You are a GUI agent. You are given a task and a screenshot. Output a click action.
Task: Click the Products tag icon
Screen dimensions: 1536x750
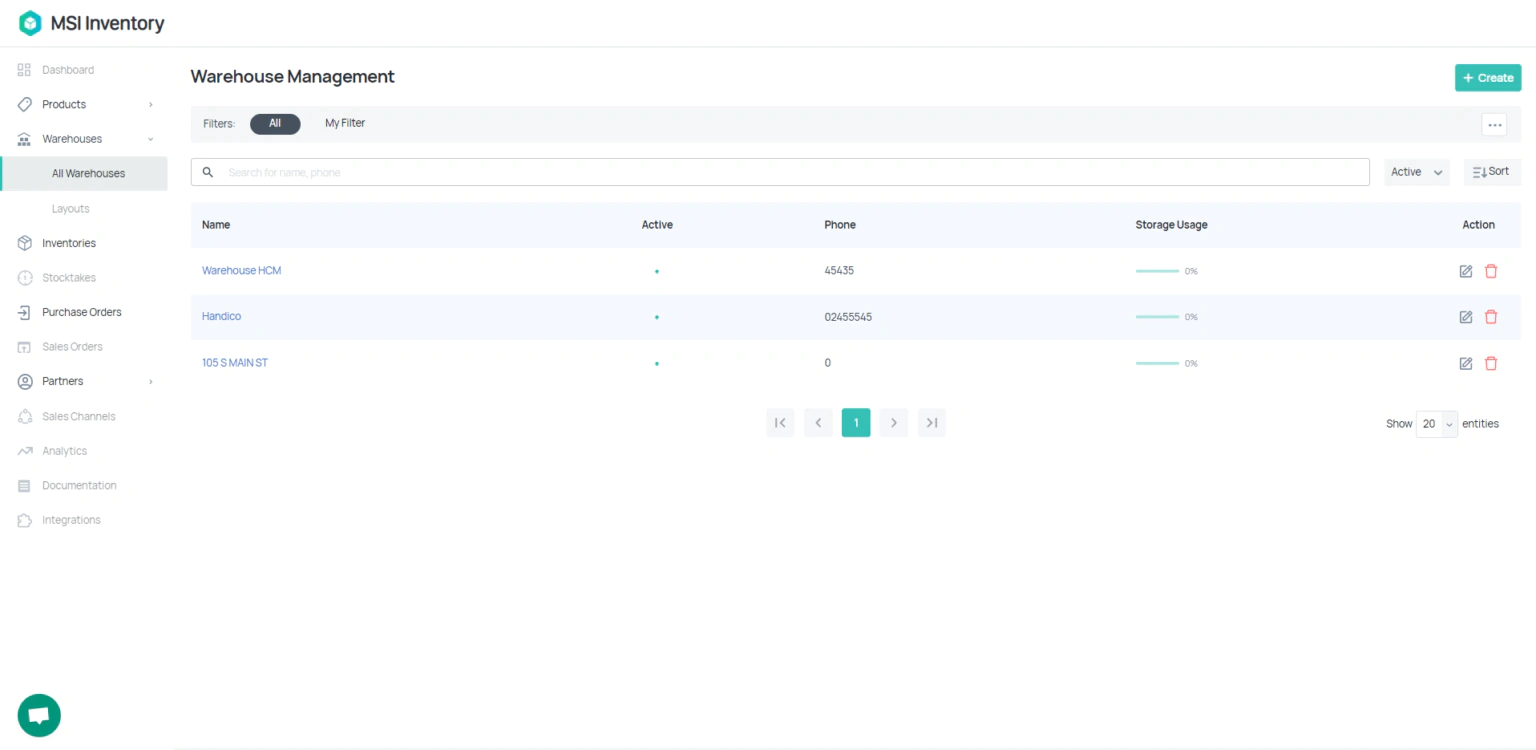(x=25, y=104)
